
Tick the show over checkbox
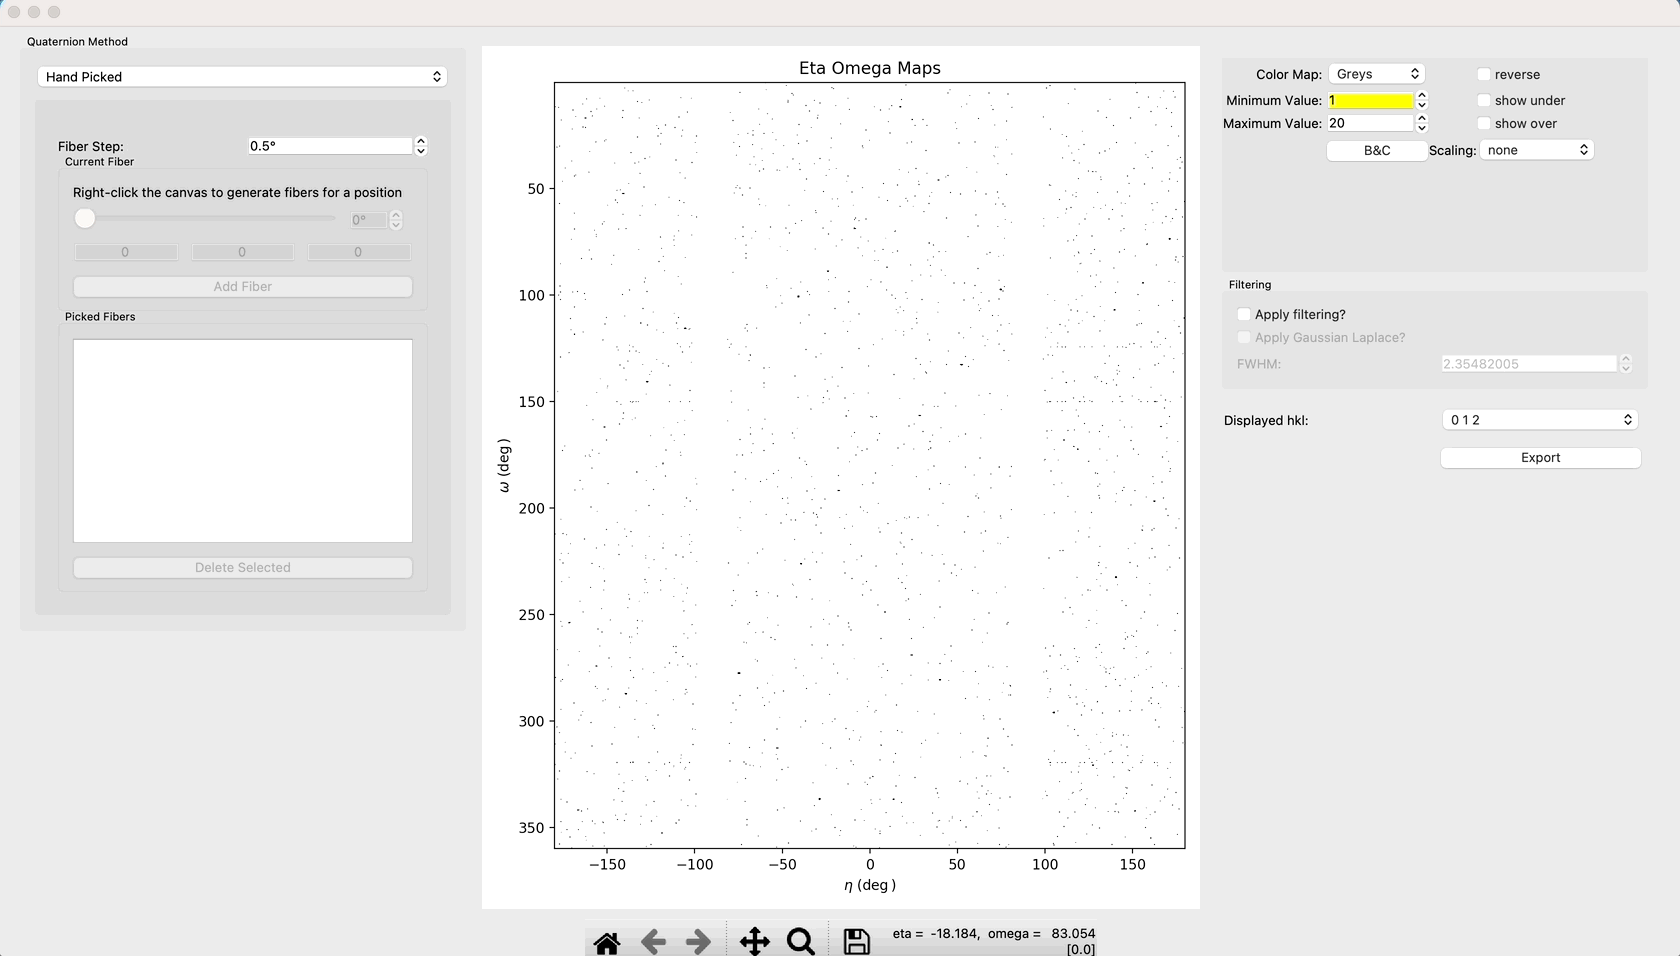[1484, 124]
